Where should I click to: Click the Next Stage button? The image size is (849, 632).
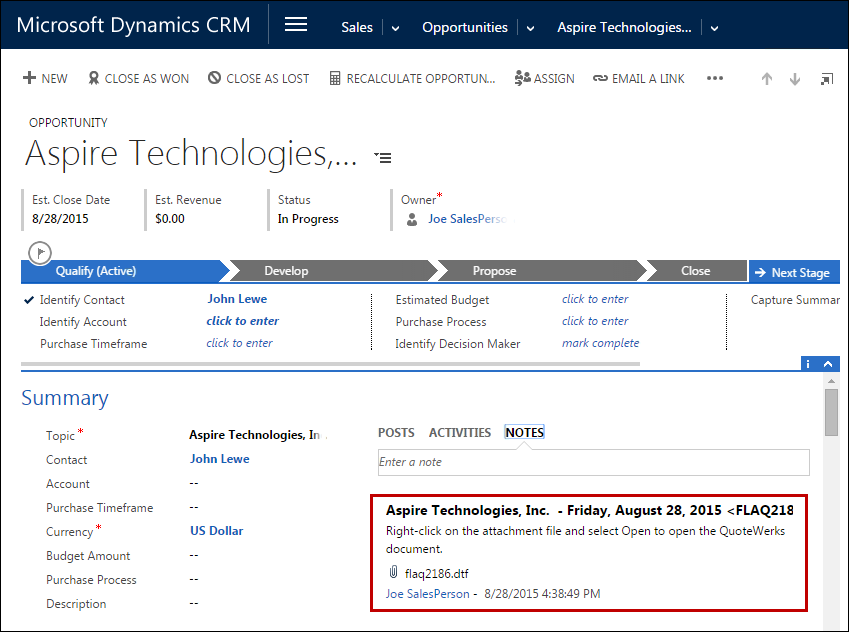point(794,271)
